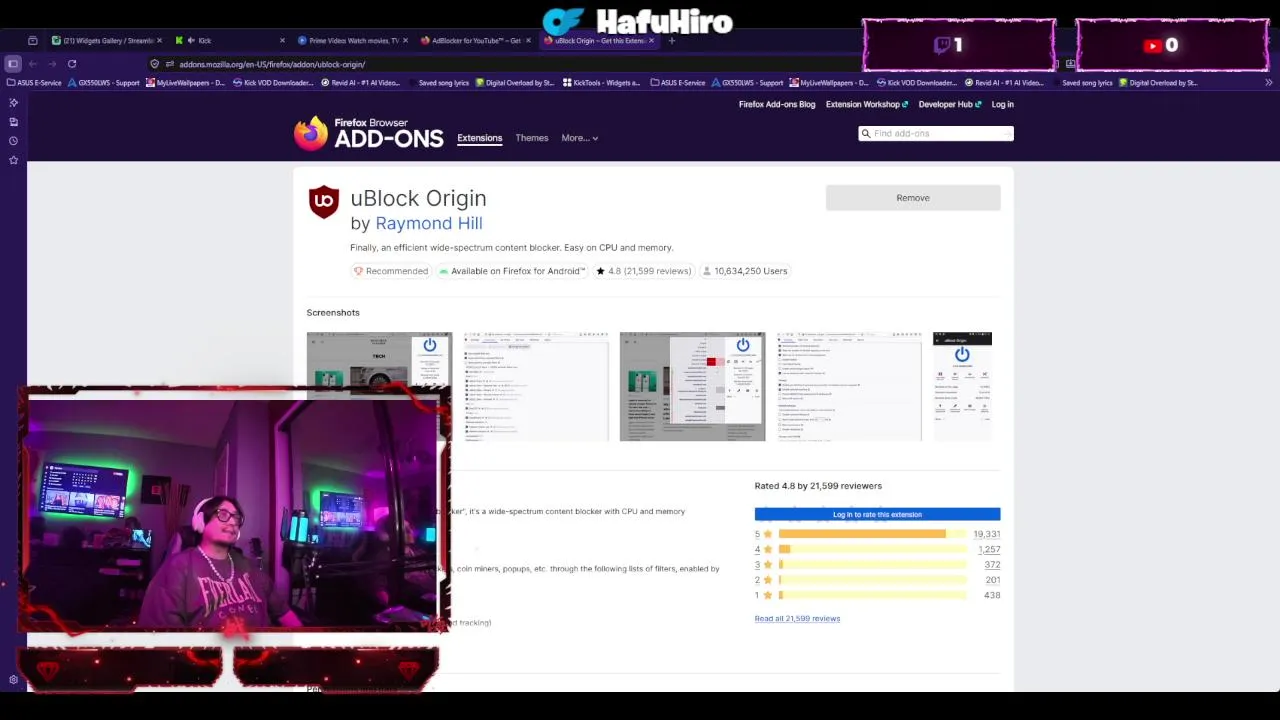Click Log in to rate this extension

click(x=877, y=514)
